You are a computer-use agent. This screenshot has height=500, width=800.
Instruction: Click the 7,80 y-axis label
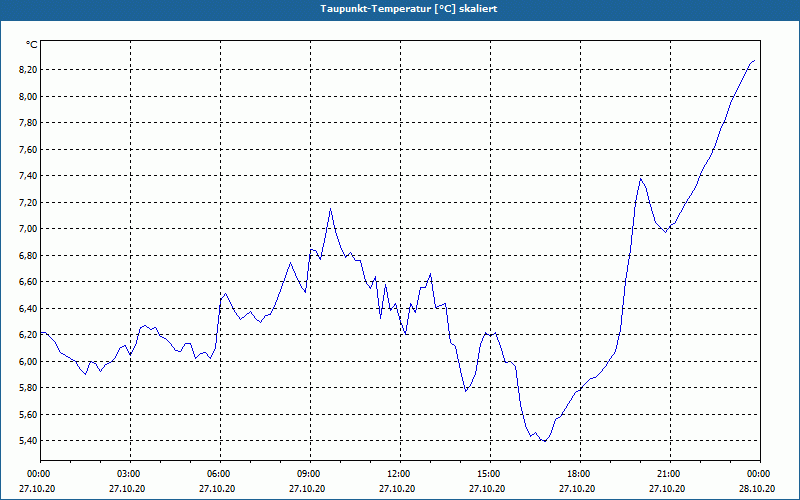(28, 122)
